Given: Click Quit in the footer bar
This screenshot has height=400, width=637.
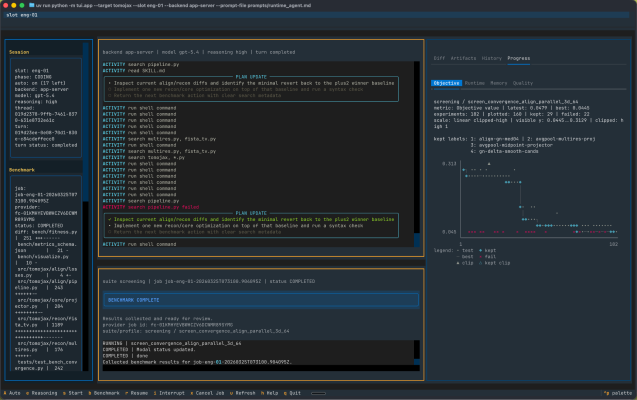Looking at the screenshot, I should click(292, 393).
